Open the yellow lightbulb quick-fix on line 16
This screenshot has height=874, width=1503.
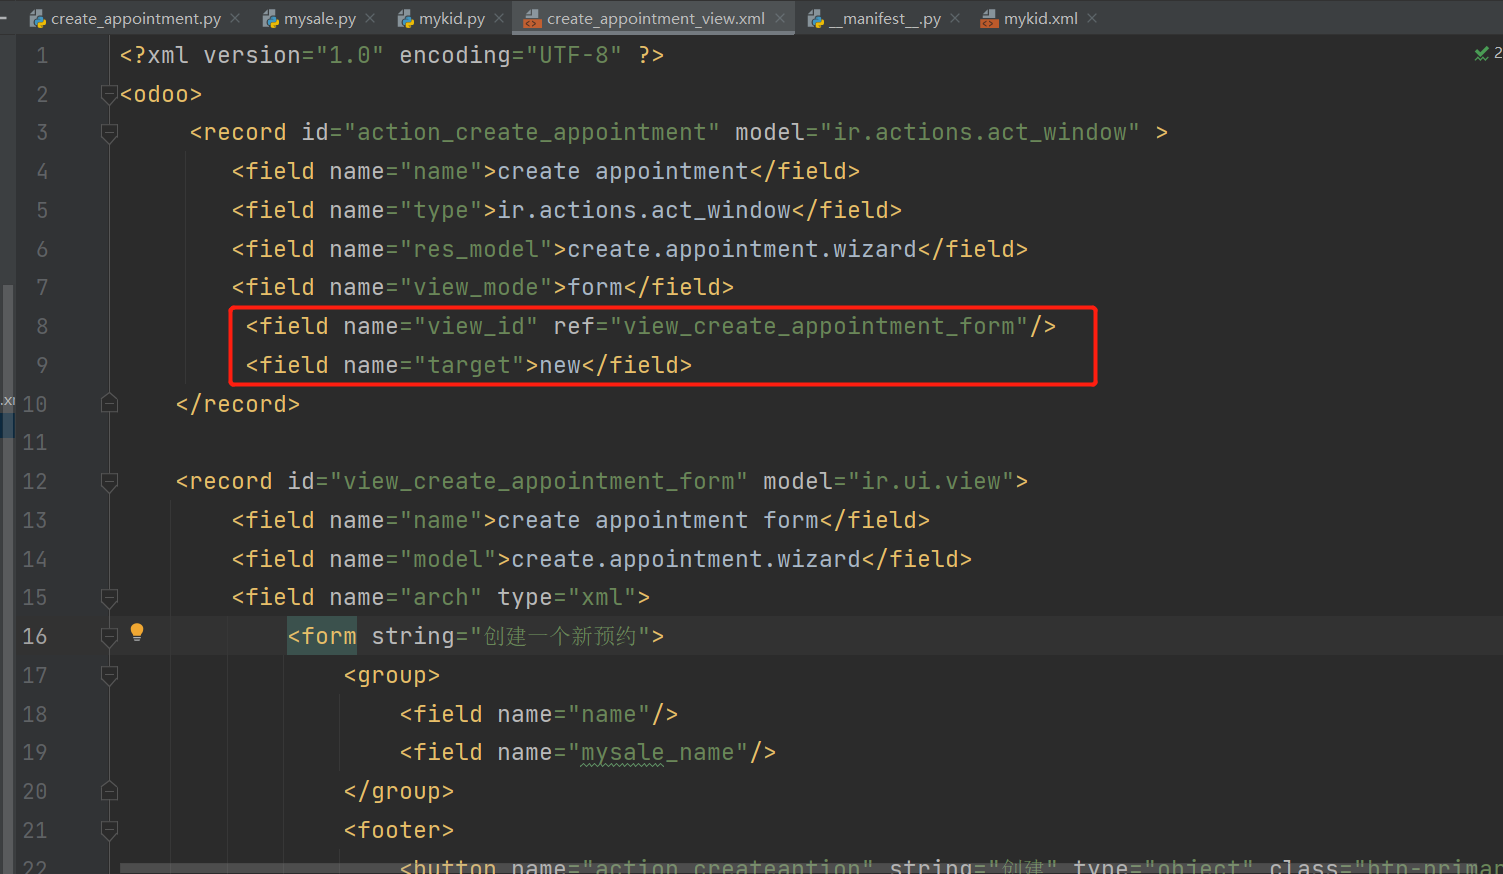click(x=137, y=632)
